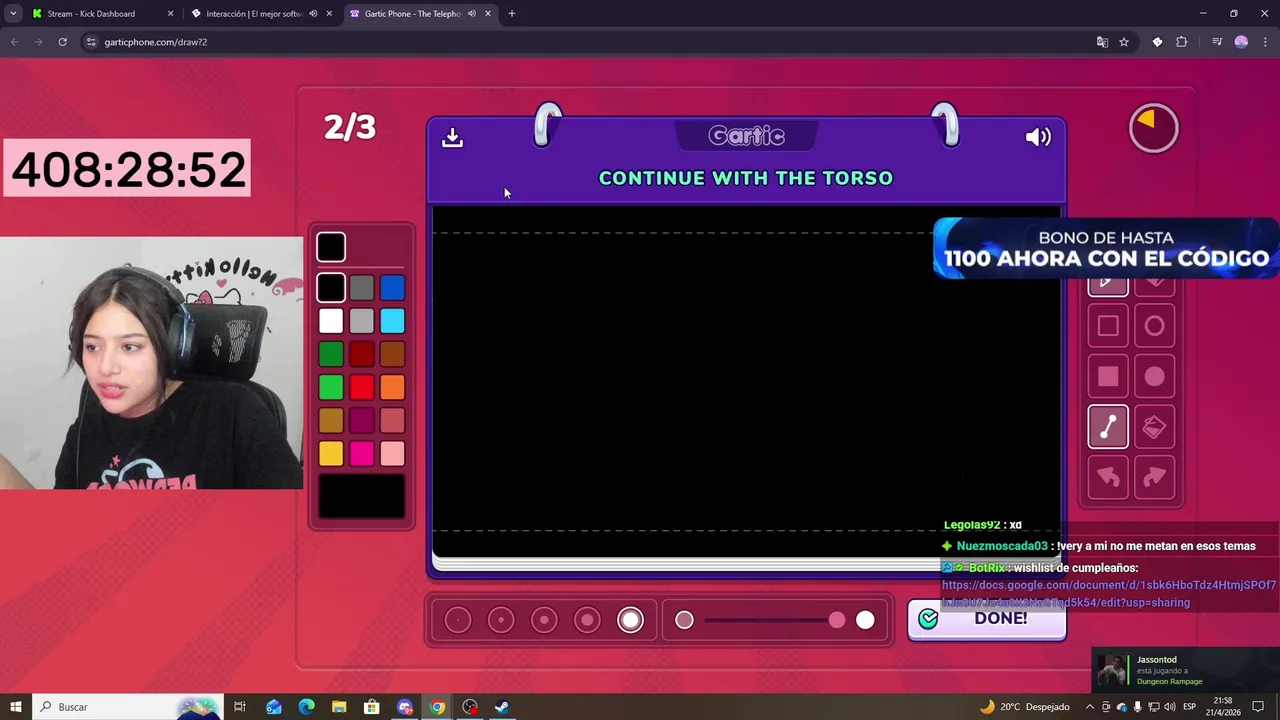Screen dimensions: 1280x720
Task: Redo the last stroke
Action: pyautogui.click(x=1154, y=477)
